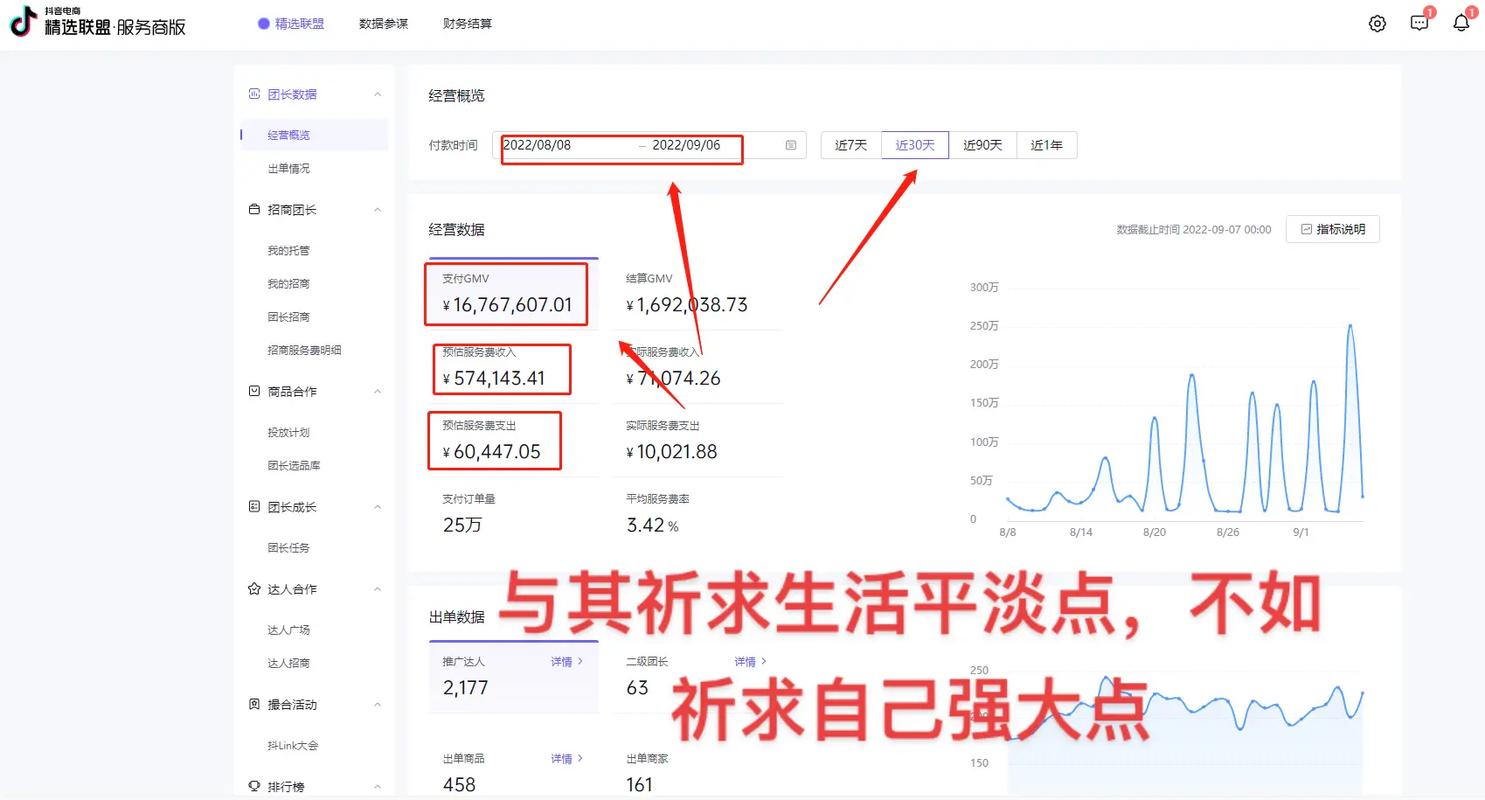
Task: Click the 招商团长 section icon
Action: pos(254,210)
